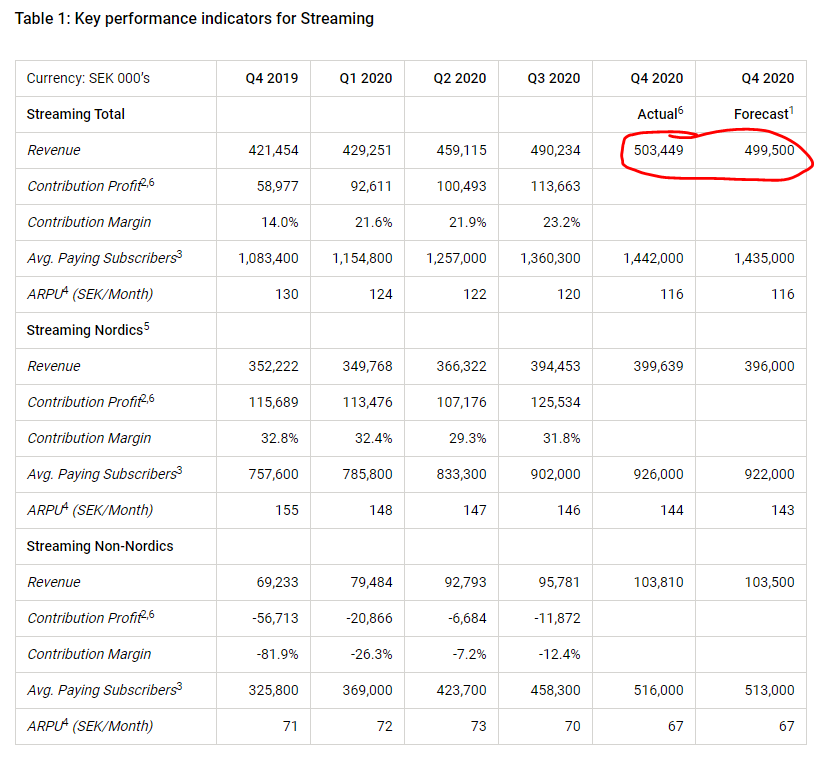Select the 399,639 Nordics revenue value

coord(657,366)
